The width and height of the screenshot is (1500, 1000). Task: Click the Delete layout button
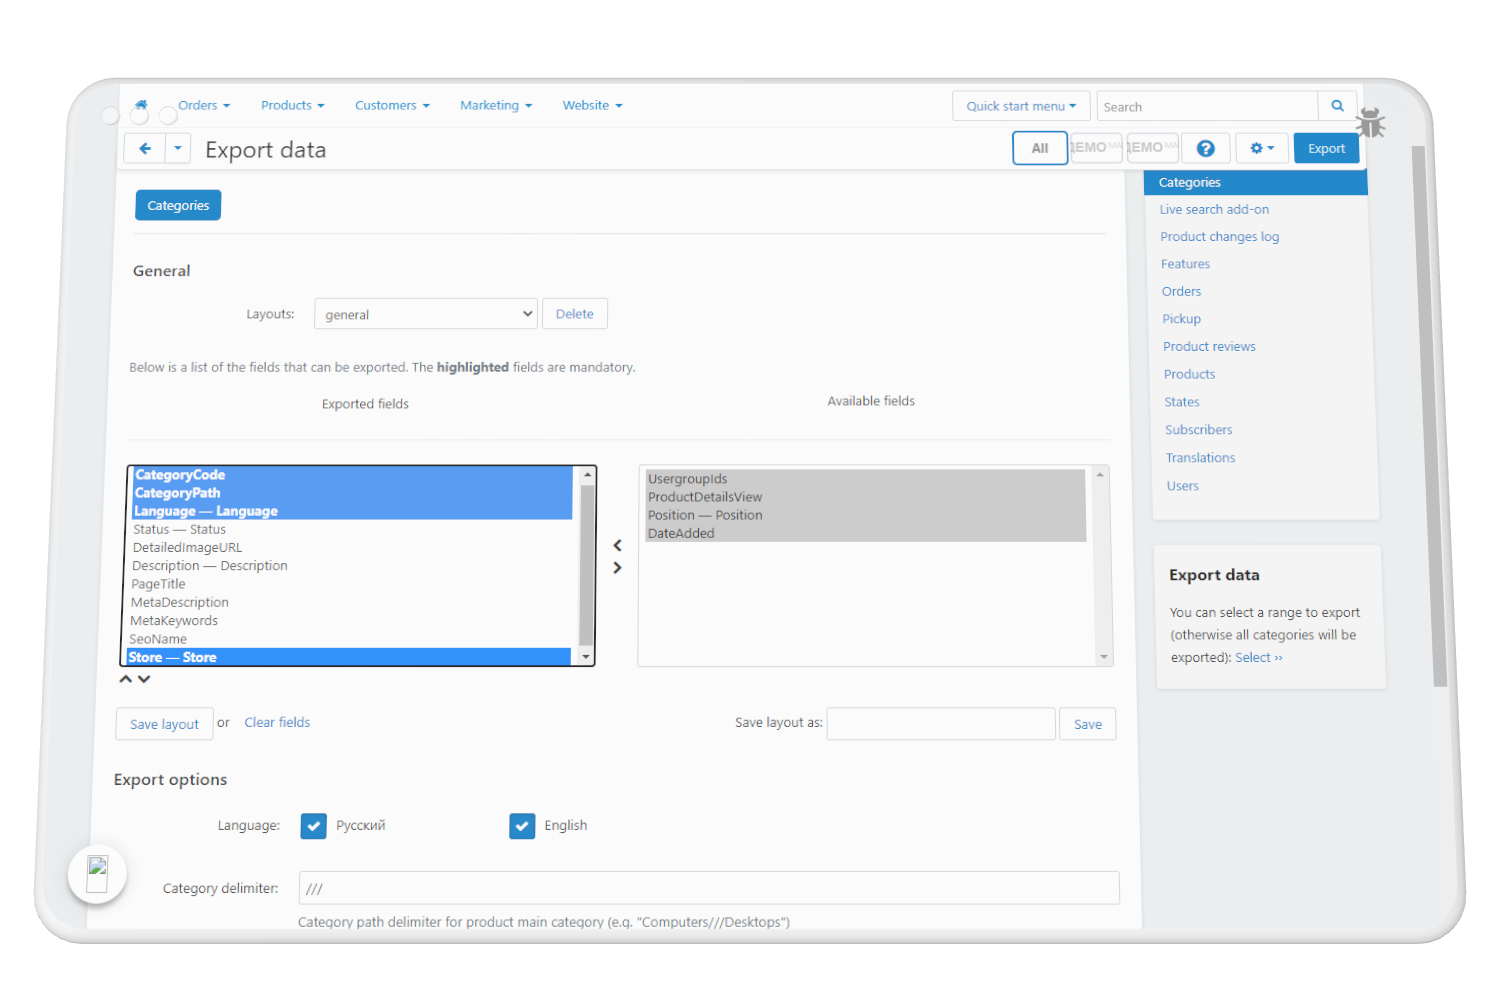tap(575, 314)
